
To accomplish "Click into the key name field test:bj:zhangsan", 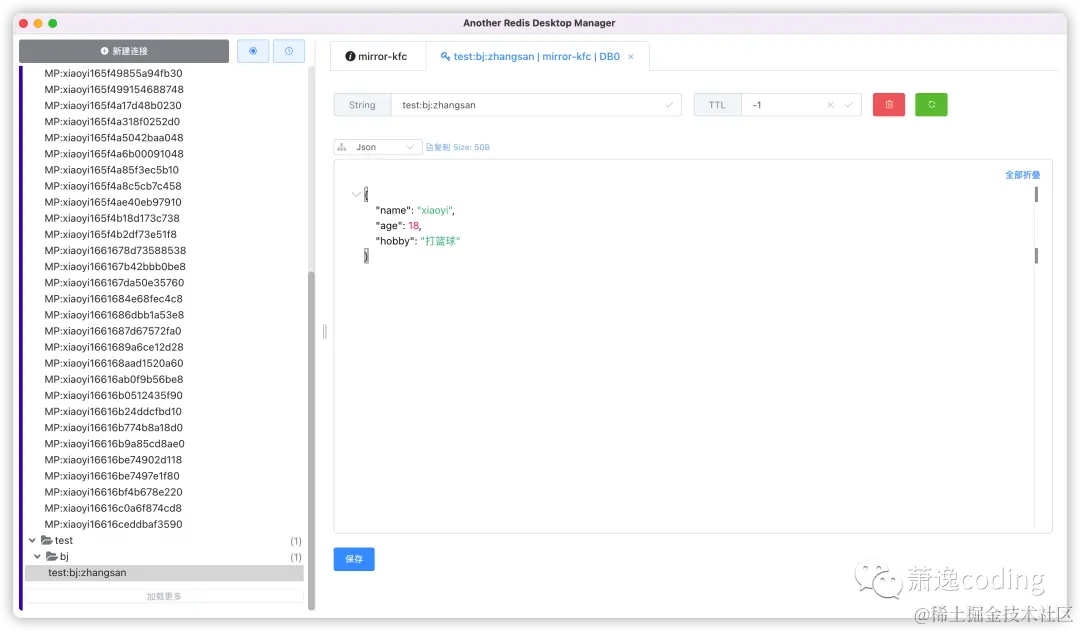I will coord(536,105).
